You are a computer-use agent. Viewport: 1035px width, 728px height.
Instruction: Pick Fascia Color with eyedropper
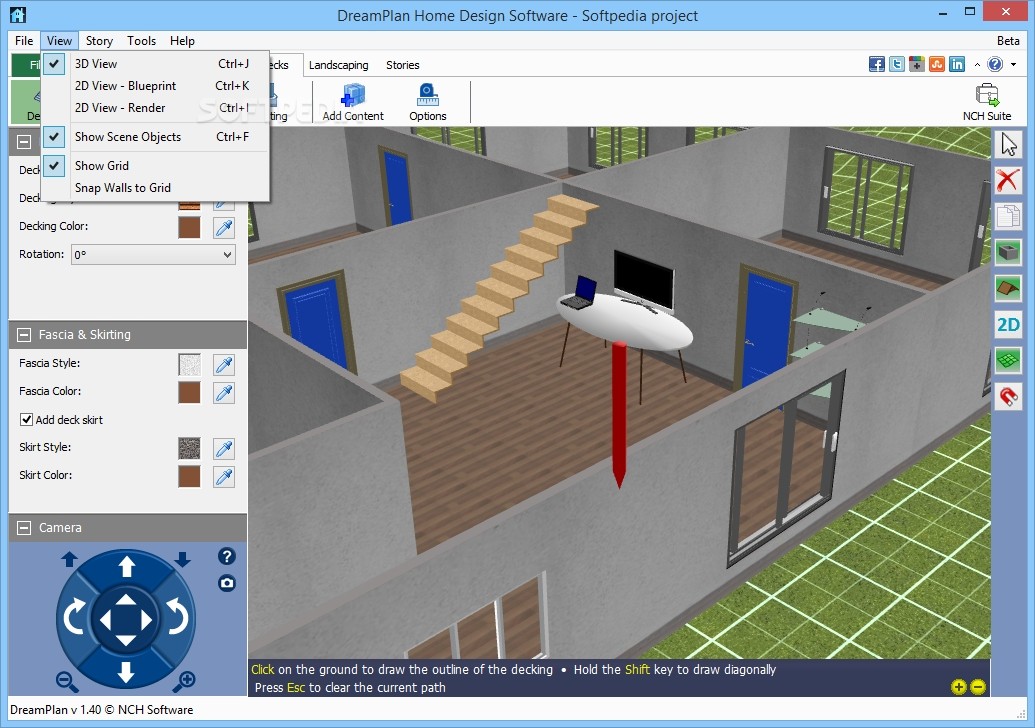224,392
